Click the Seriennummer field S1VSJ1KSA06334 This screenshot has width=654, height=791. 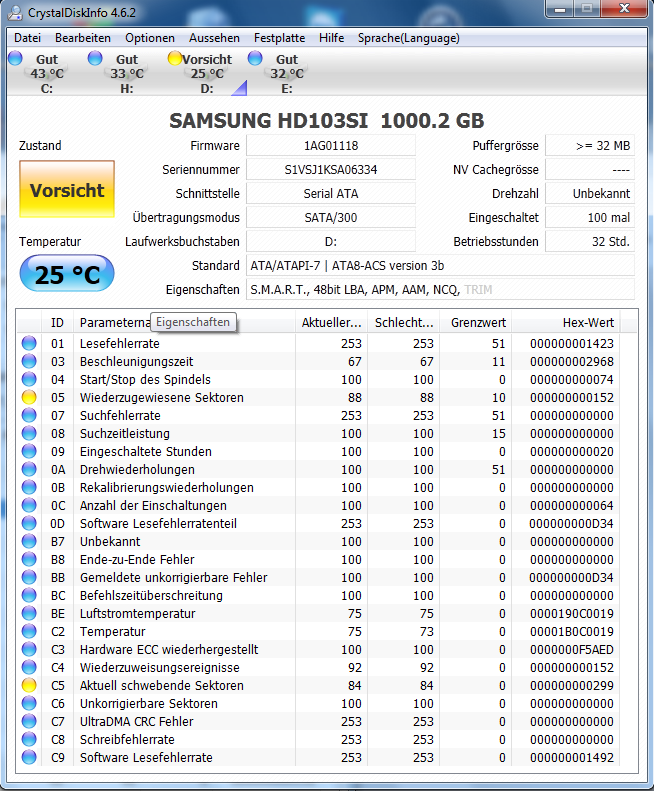331,170
